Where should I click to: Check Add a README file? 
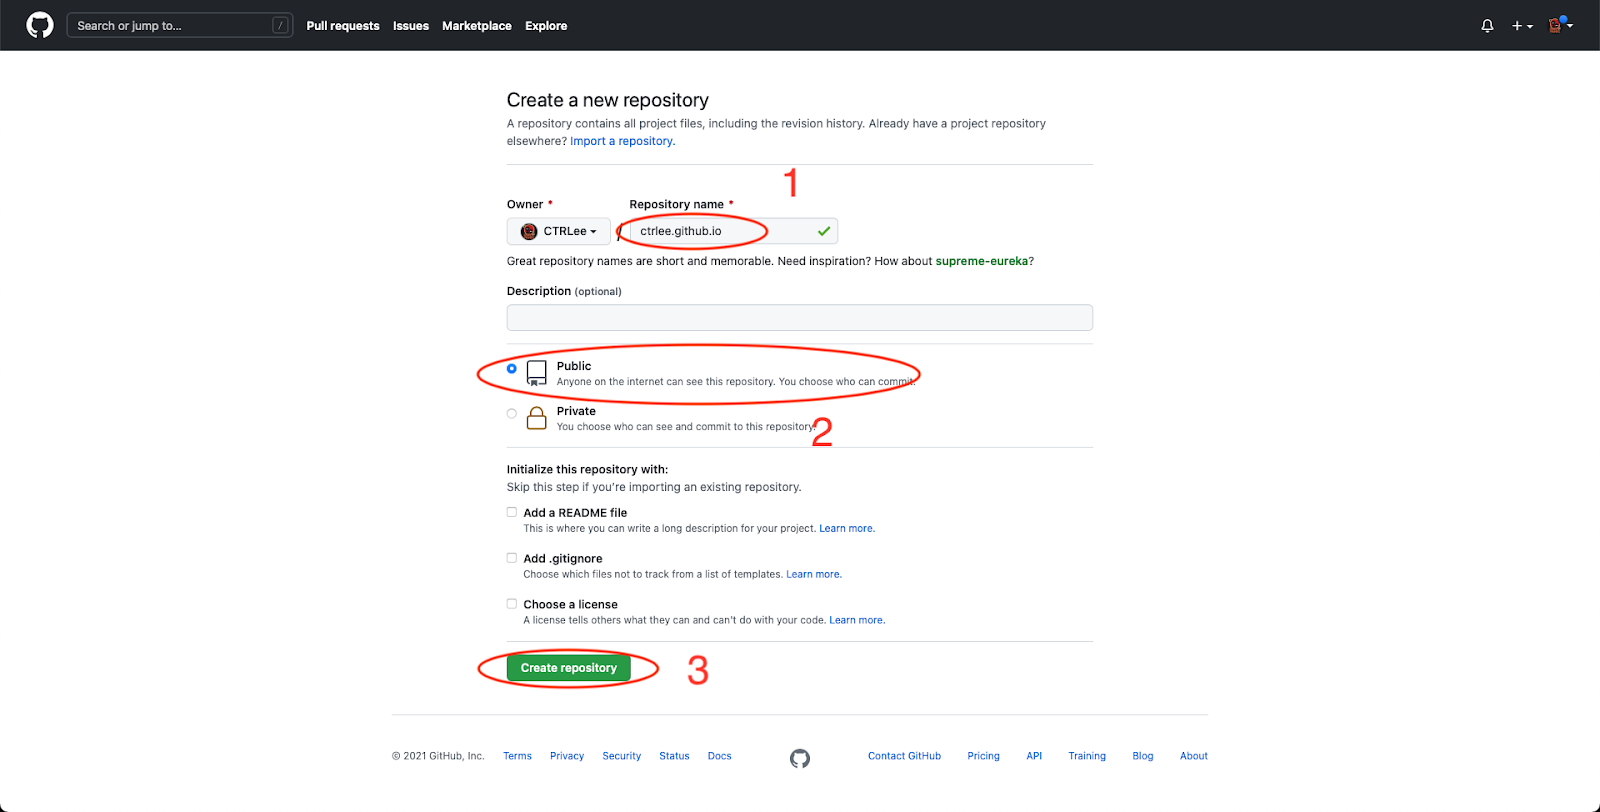pos(512,512)
